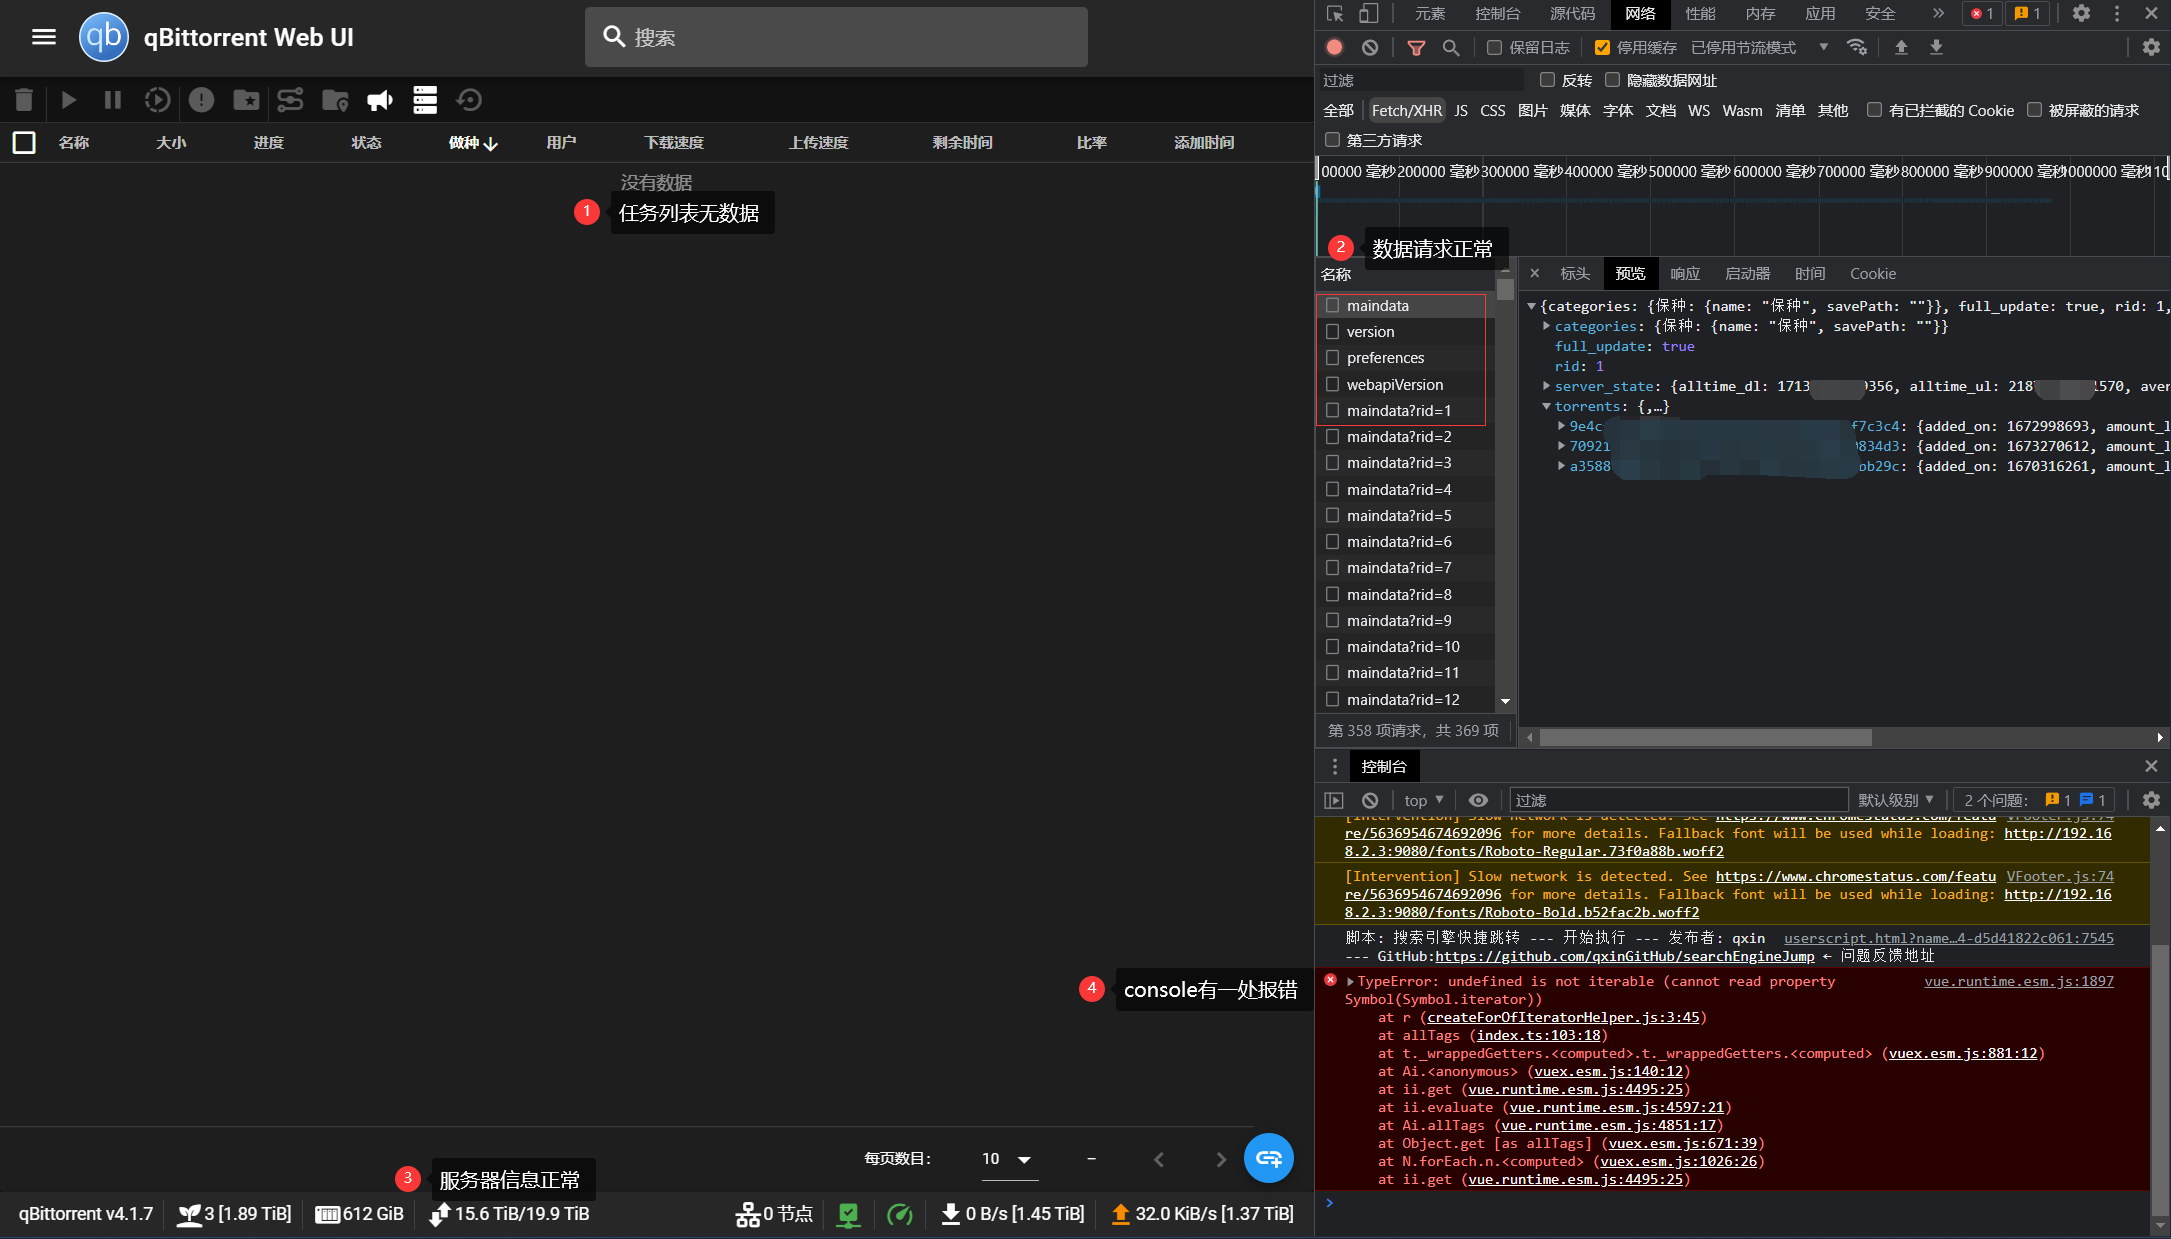Open the 标头 request detail tab
2171x1239 pixels.
[x=1575, y=274]
